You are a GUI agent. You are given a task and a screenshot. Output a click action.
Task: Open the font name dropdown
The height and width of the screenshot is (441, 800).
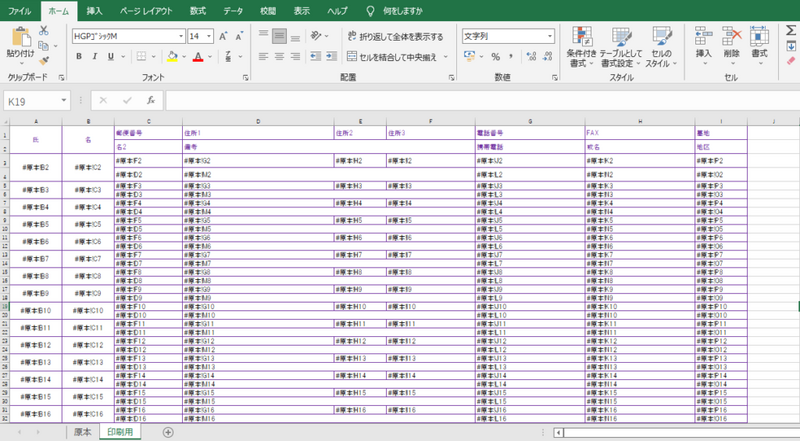pos(181,36)
